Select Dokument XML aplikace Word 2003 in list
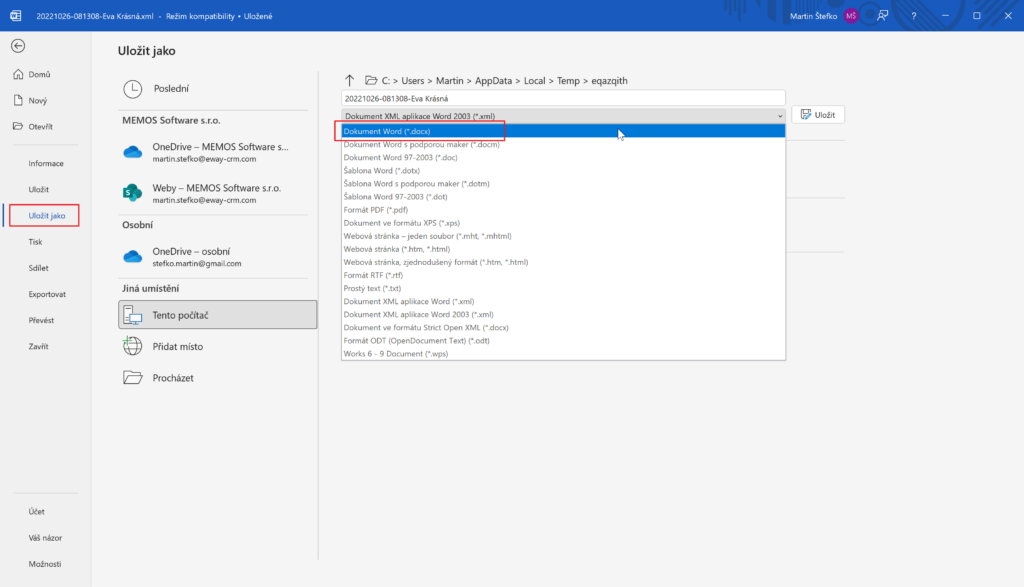This screenshot has height=587, width=1024. 563,314
